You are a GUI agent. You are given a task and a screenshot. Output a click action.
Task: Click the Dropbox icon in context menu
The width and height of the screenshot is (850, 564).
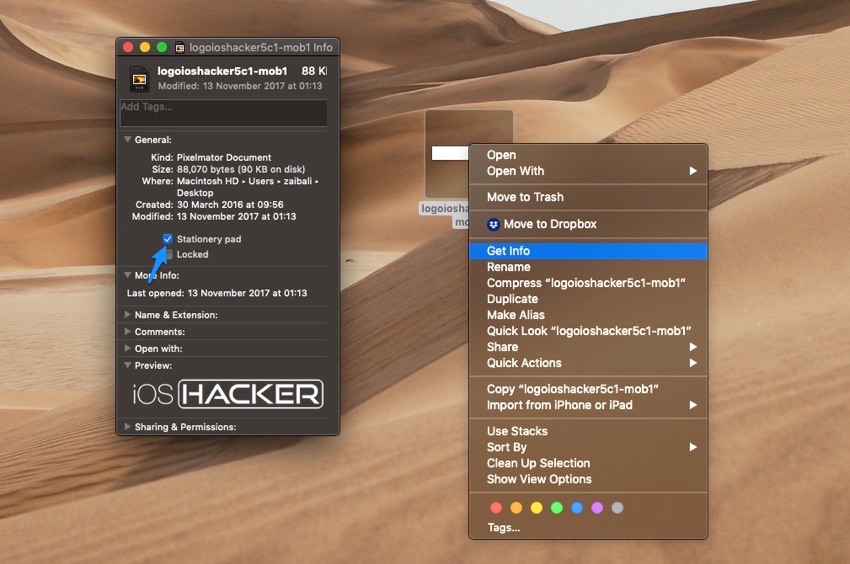(x=493, y=224)
